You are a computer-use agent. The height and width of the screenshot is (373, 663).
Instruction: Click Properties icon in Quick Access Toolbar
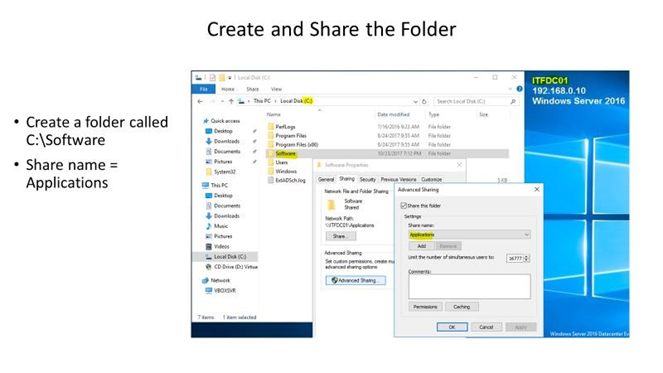pyautogui.click(x=212, y=78)
